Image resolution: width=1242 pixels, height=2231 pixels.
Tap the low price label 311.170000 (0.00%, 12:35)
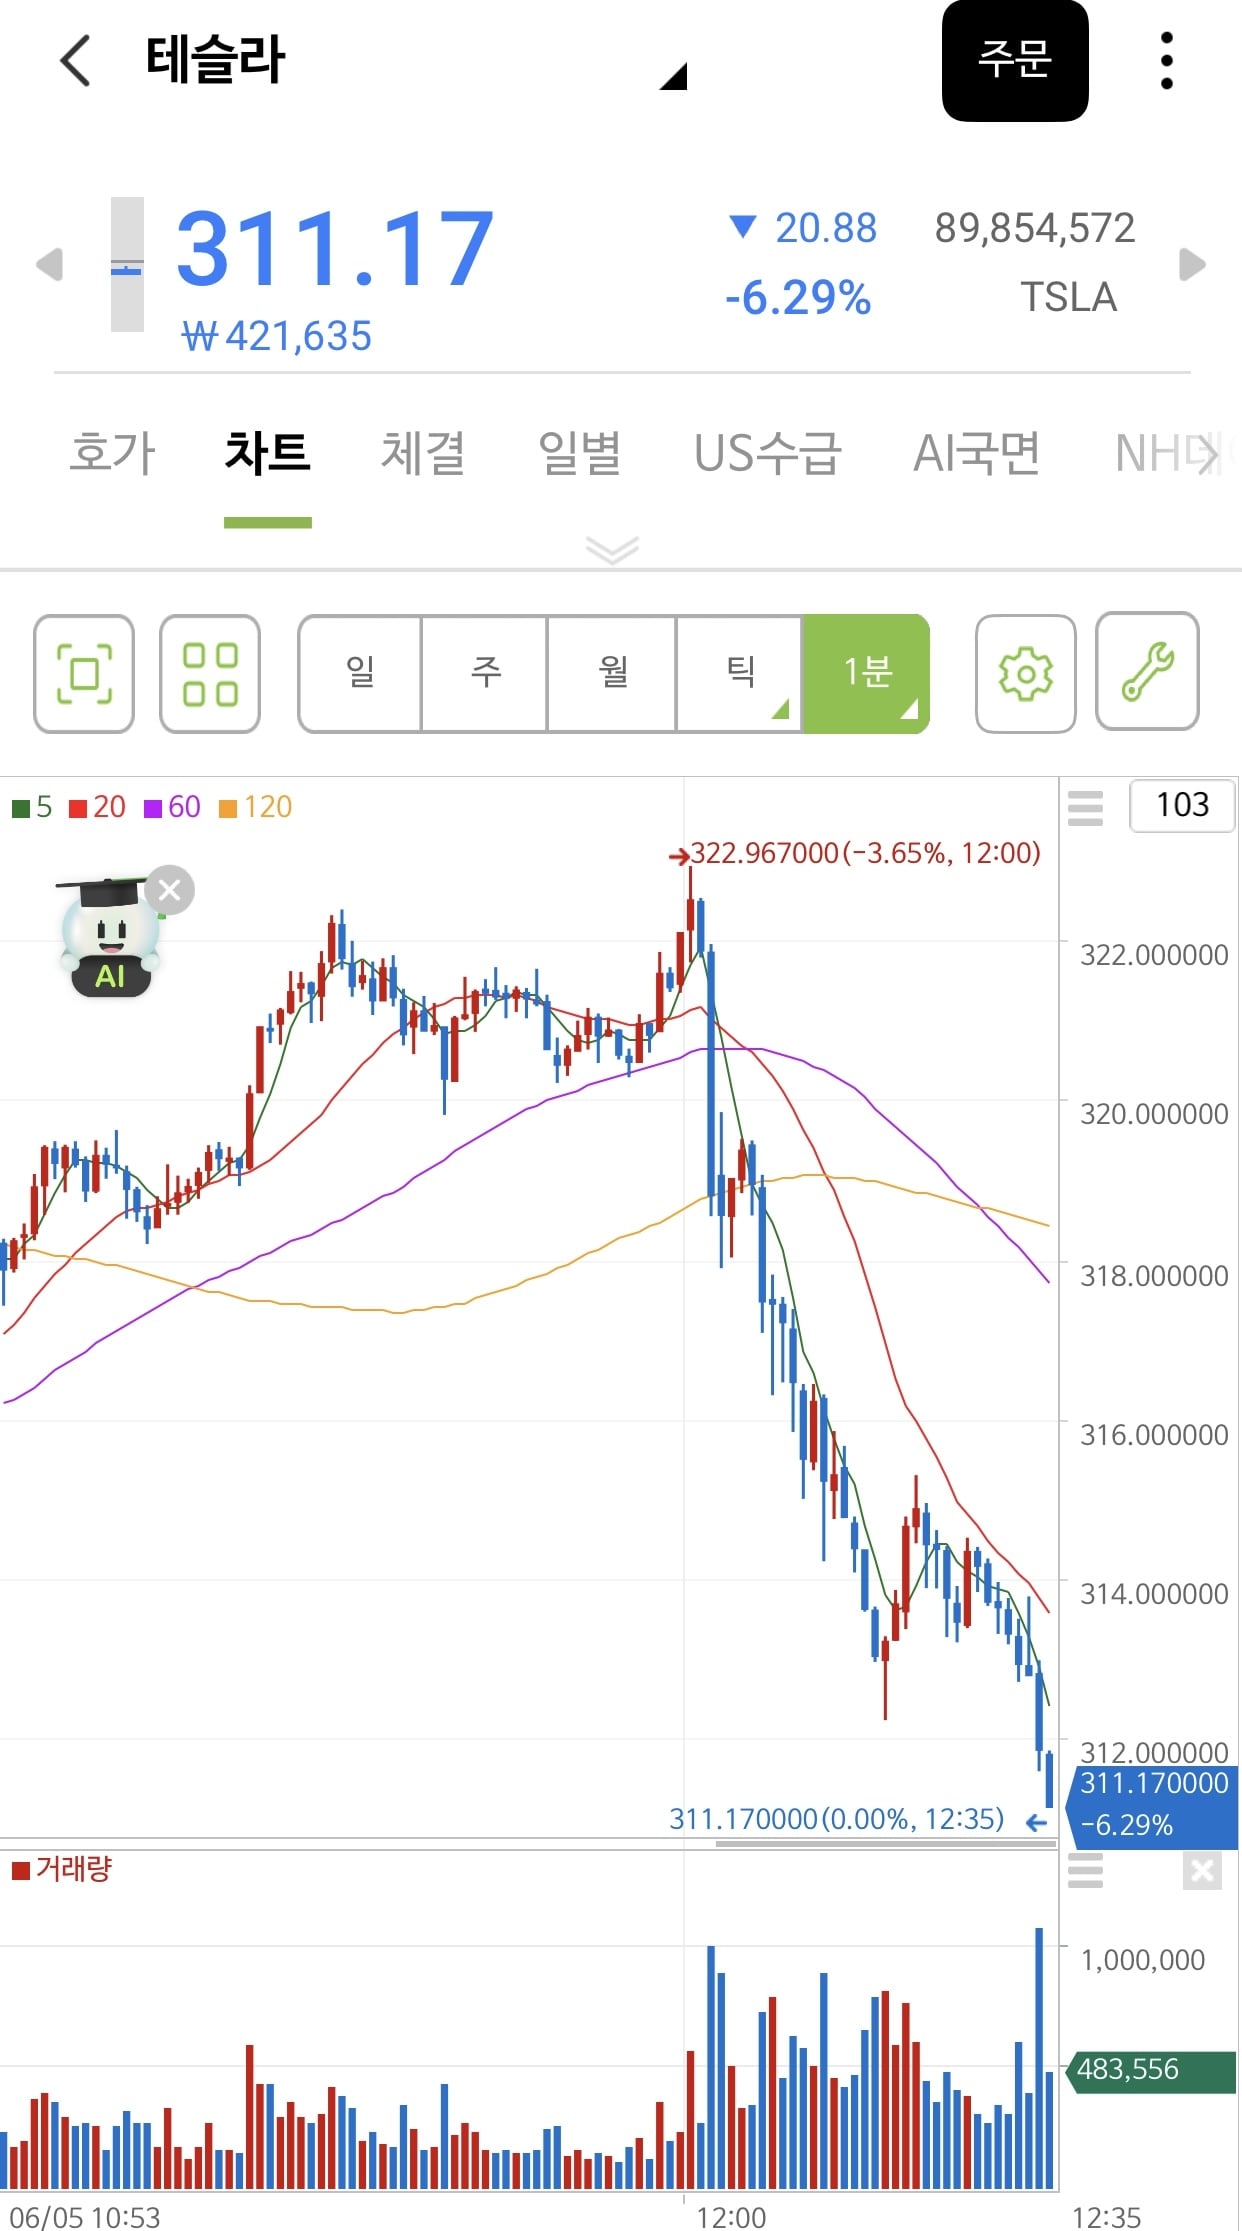(x=838, y=1819)
